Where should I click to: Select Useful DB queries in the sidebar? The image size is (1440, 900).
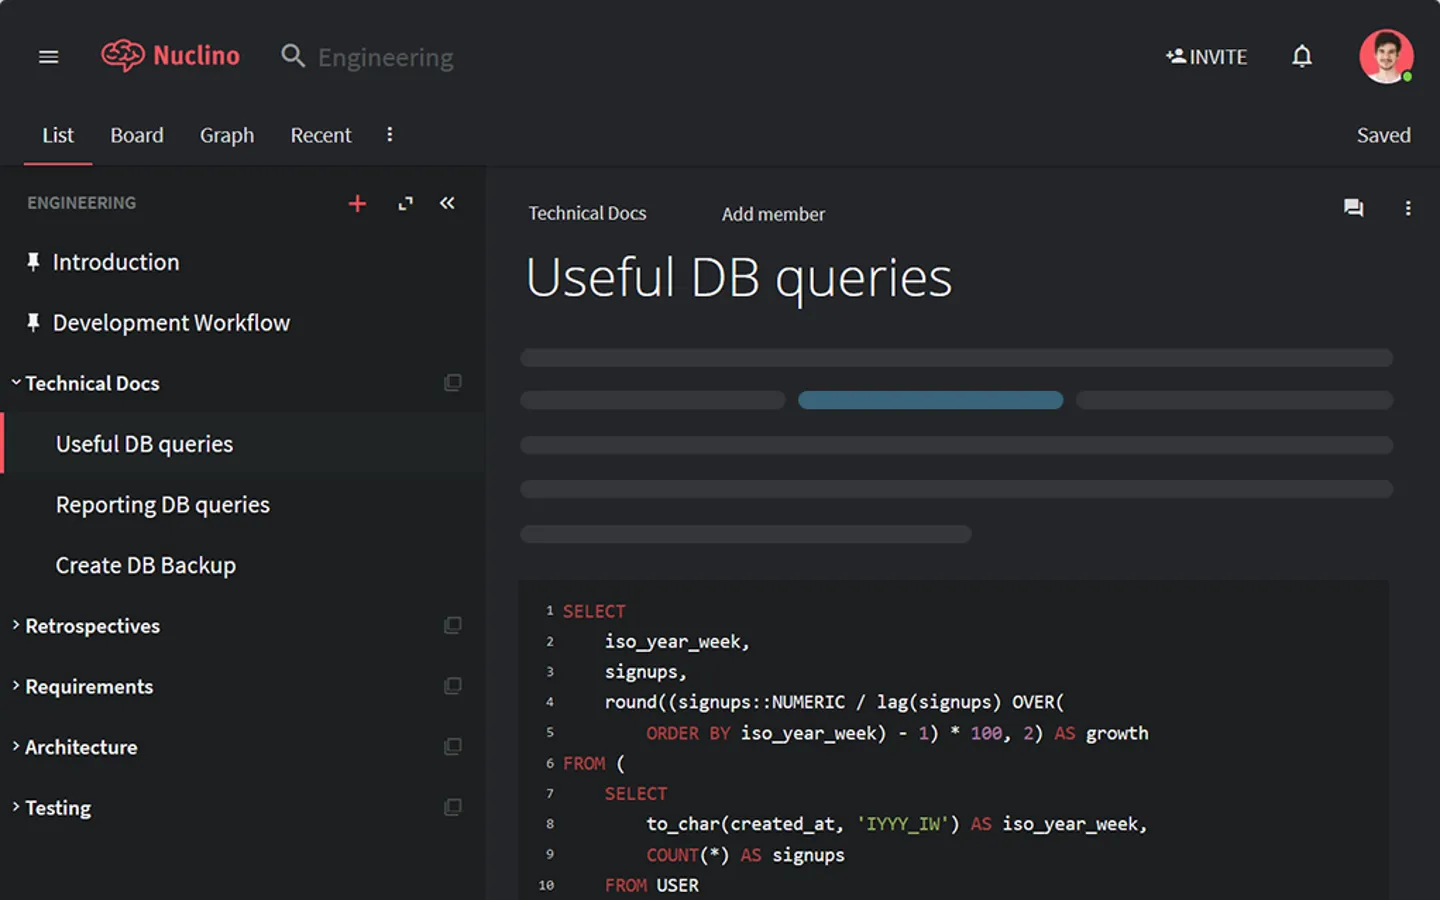tap(144, 444)
